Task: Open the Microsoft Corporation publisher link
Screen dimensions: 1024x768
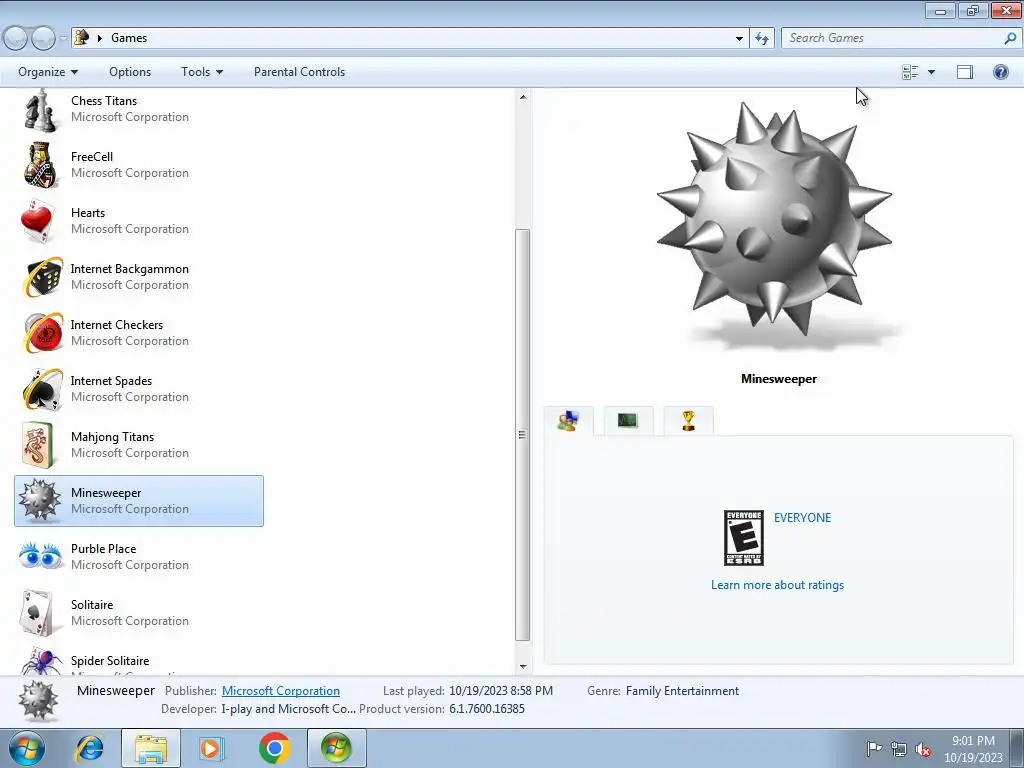Action: (281, 691)
